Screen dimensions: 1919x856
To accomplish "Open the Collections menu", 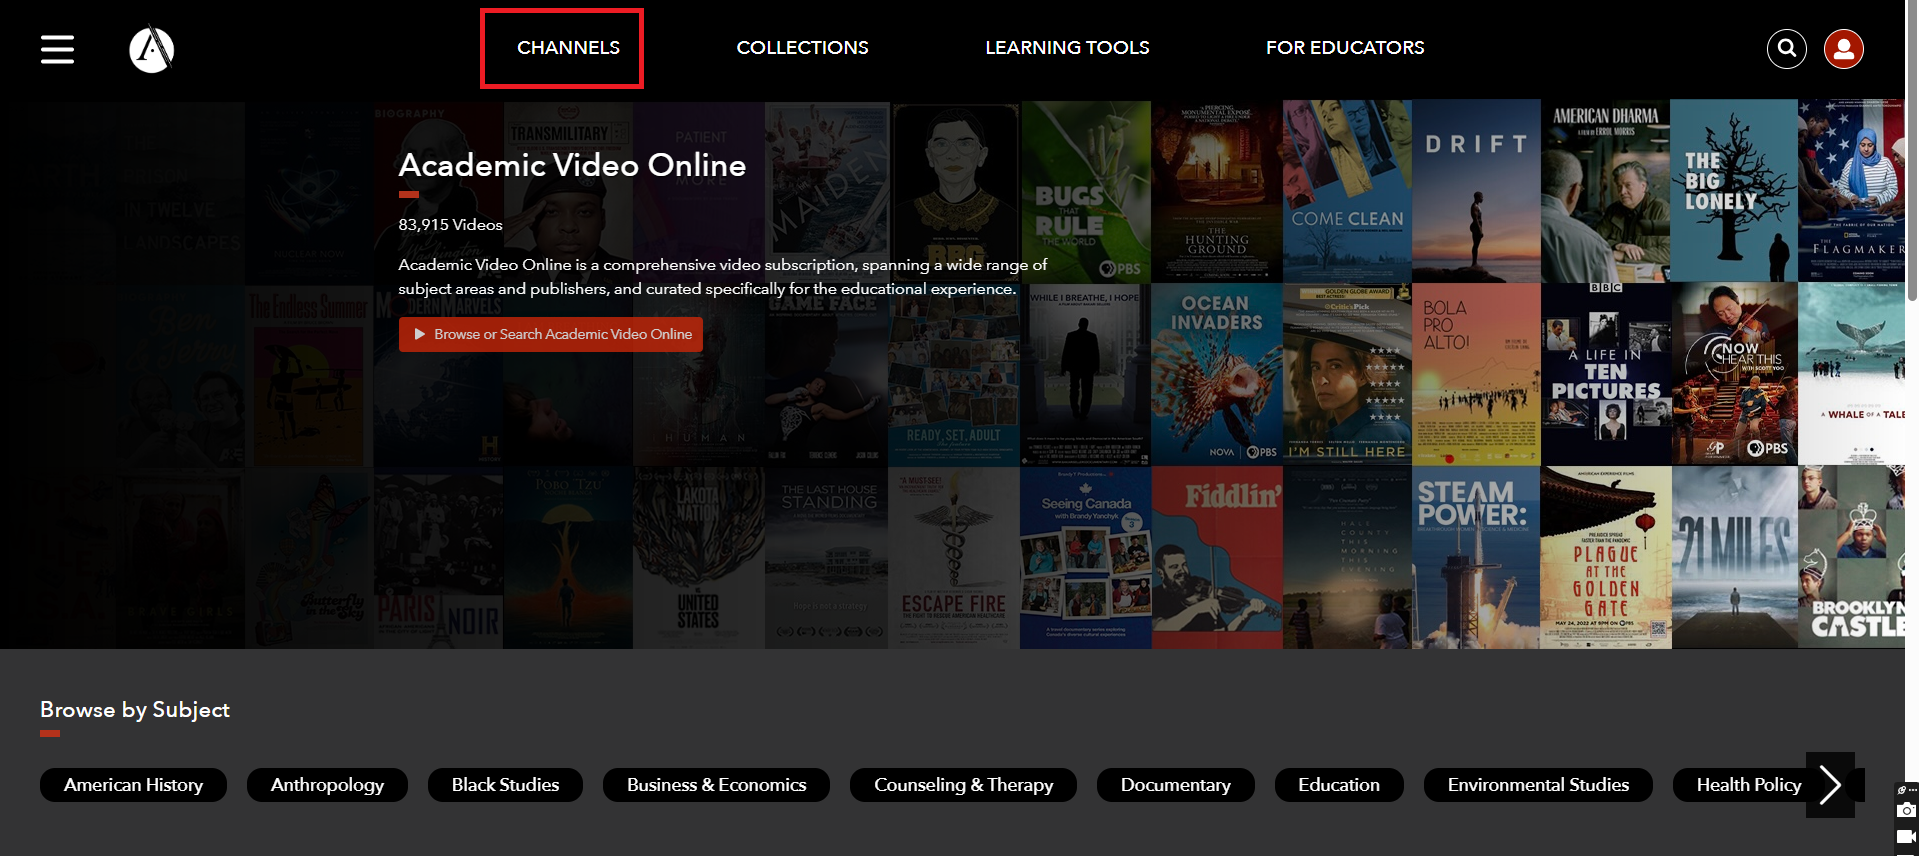I will 802,48.
